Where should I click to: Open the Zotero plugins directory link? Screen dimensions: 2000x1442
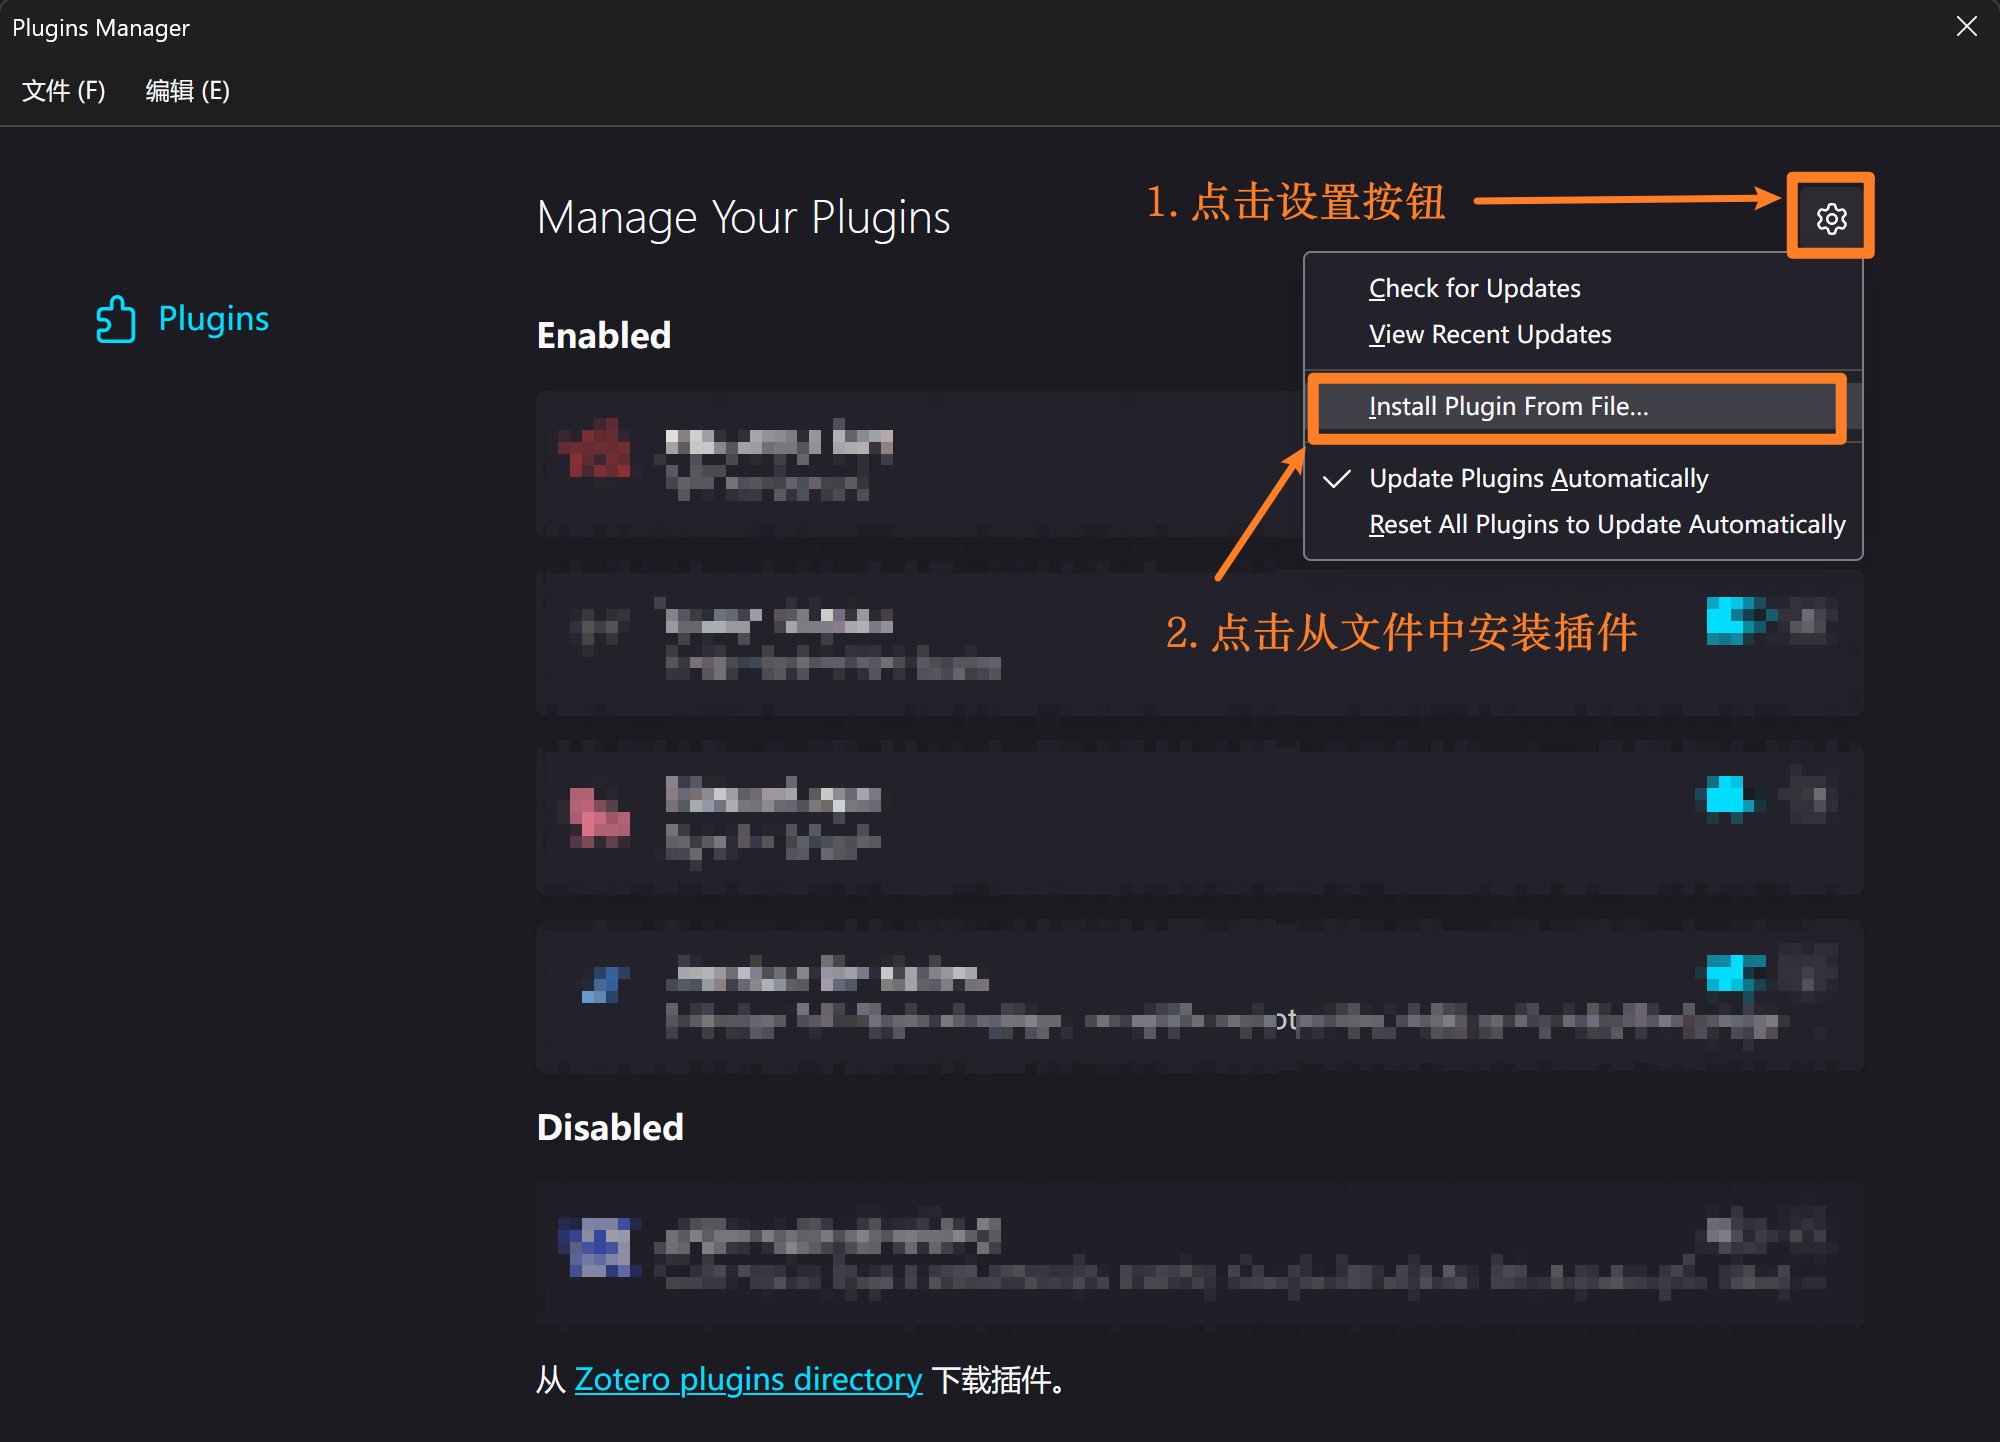pos(747,1379)
